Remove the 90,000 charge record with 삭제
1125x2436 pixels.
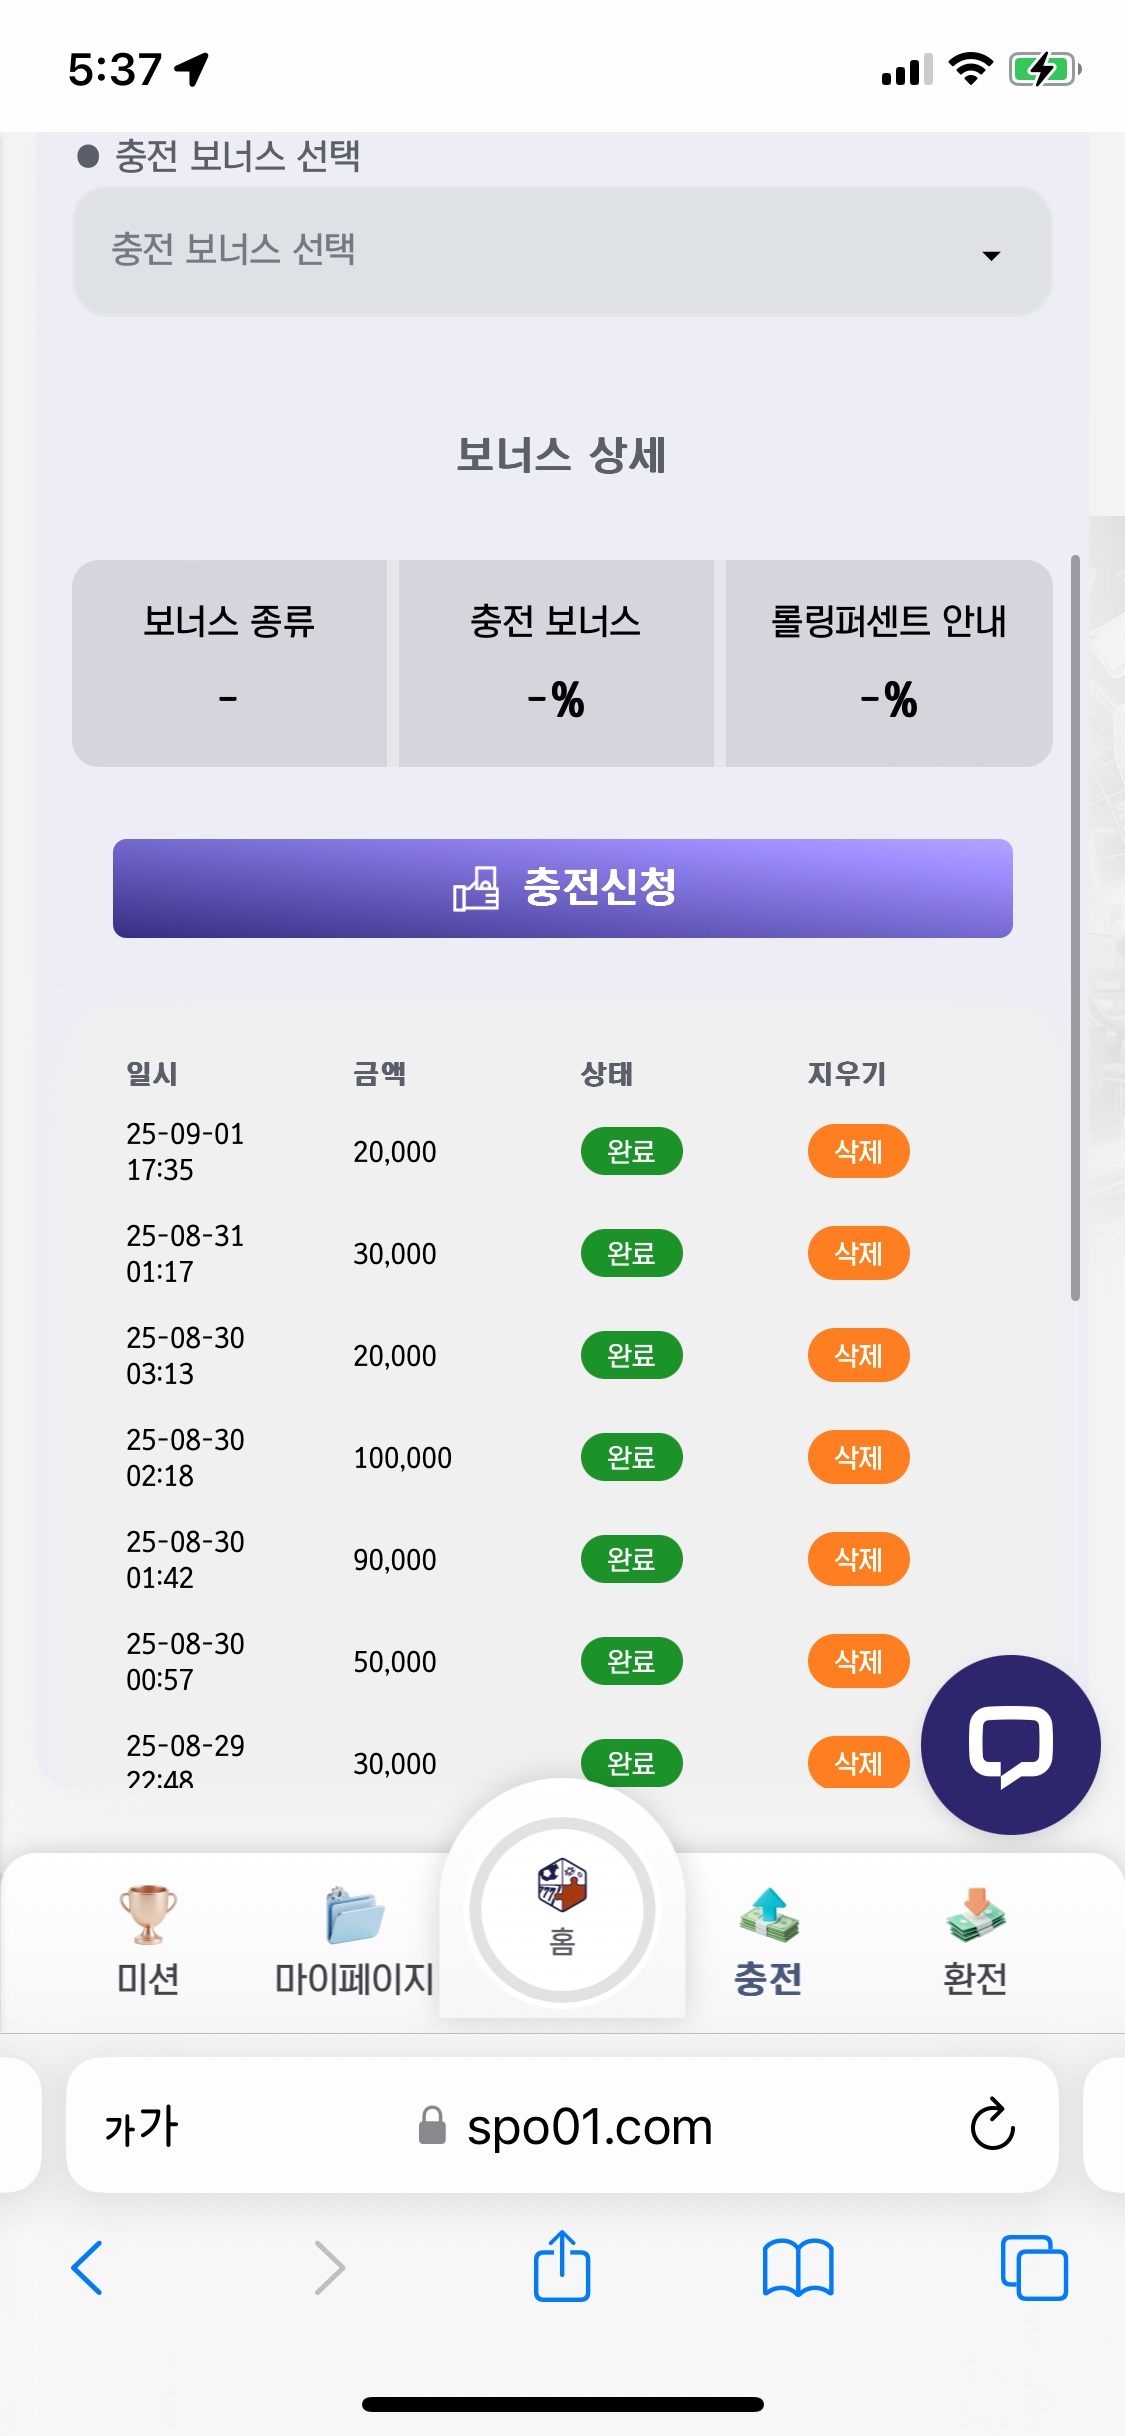click(858, 1560)
